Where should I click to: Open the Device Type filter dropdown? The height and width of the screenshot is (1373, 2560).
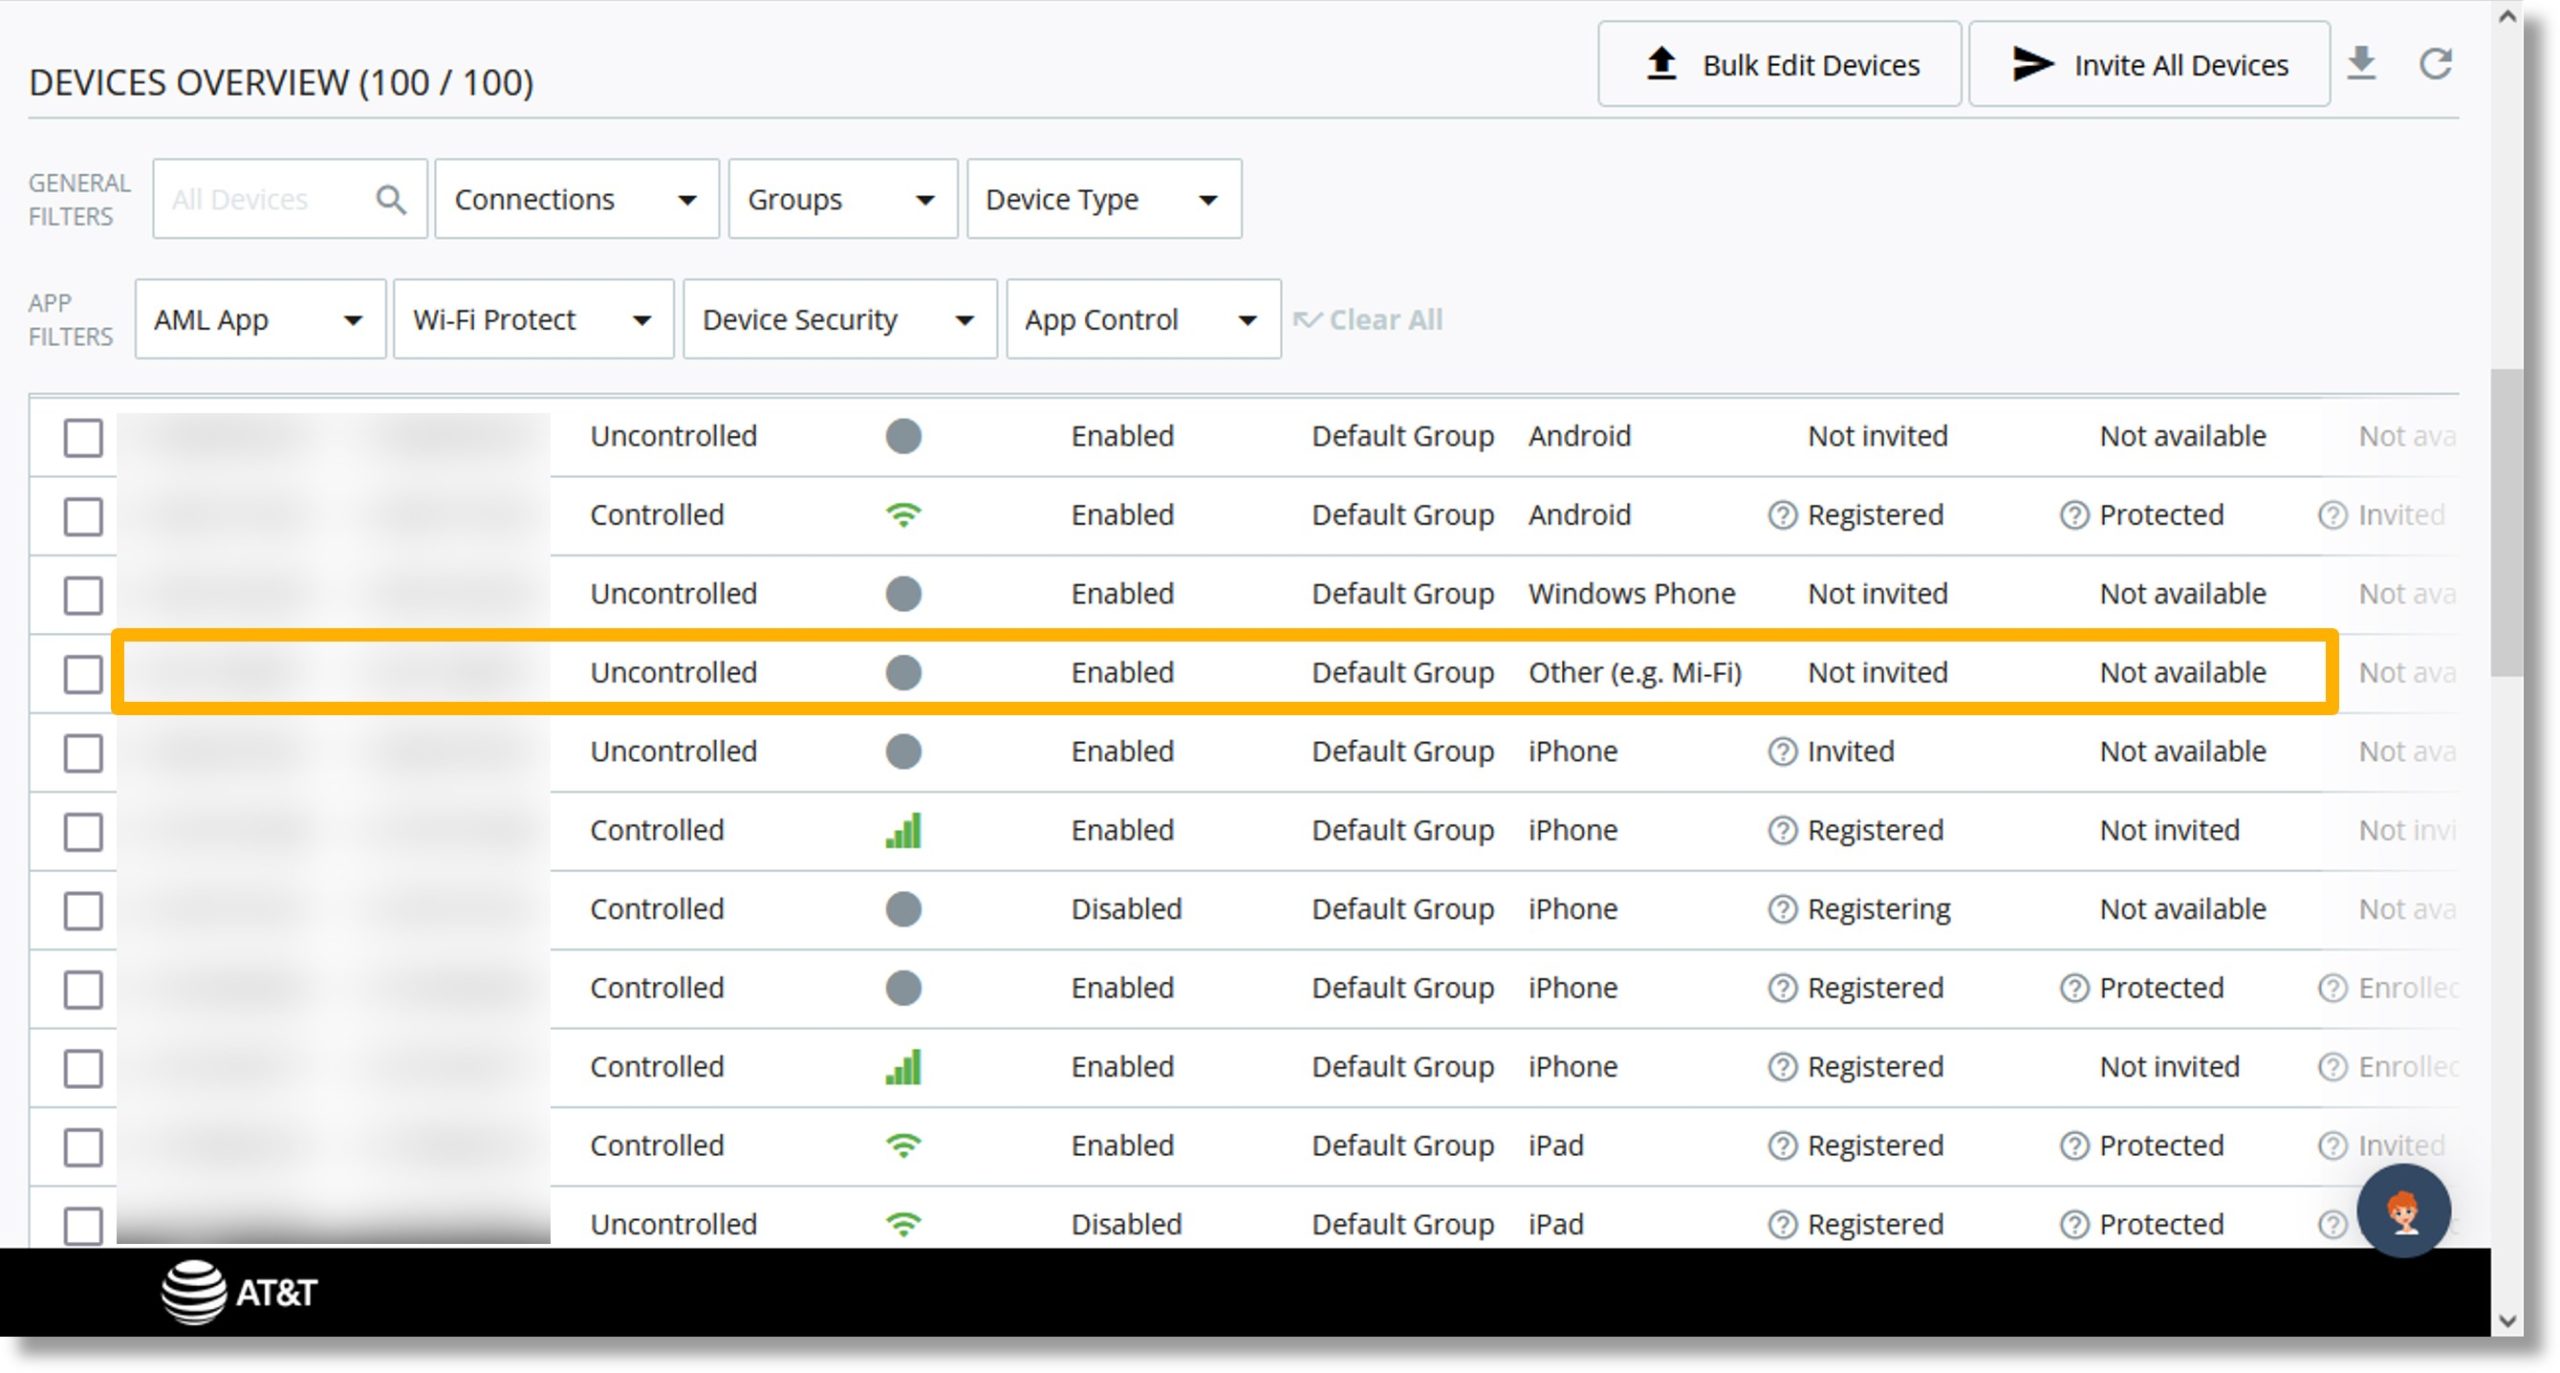[1104, 199]
